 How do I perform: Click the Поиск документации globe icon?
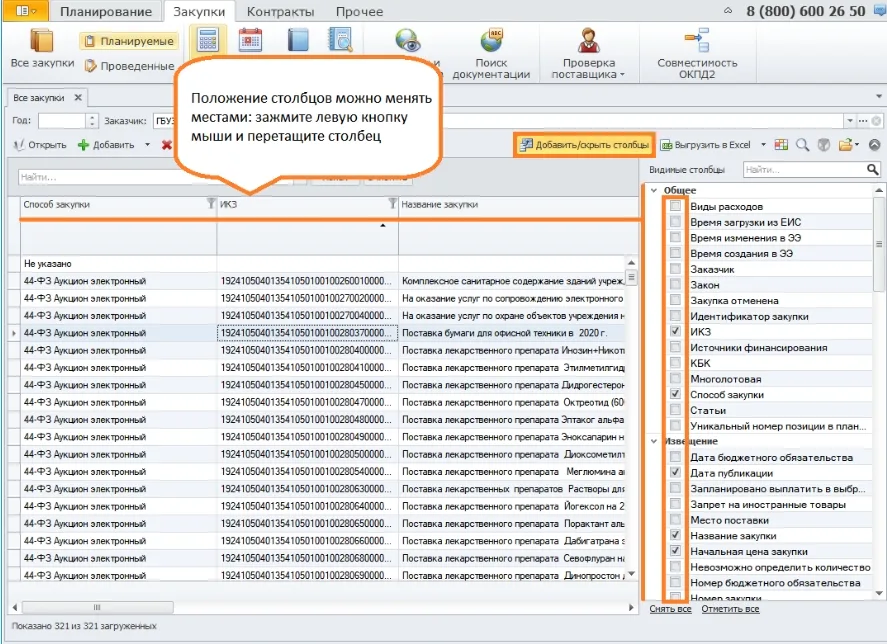491,41
